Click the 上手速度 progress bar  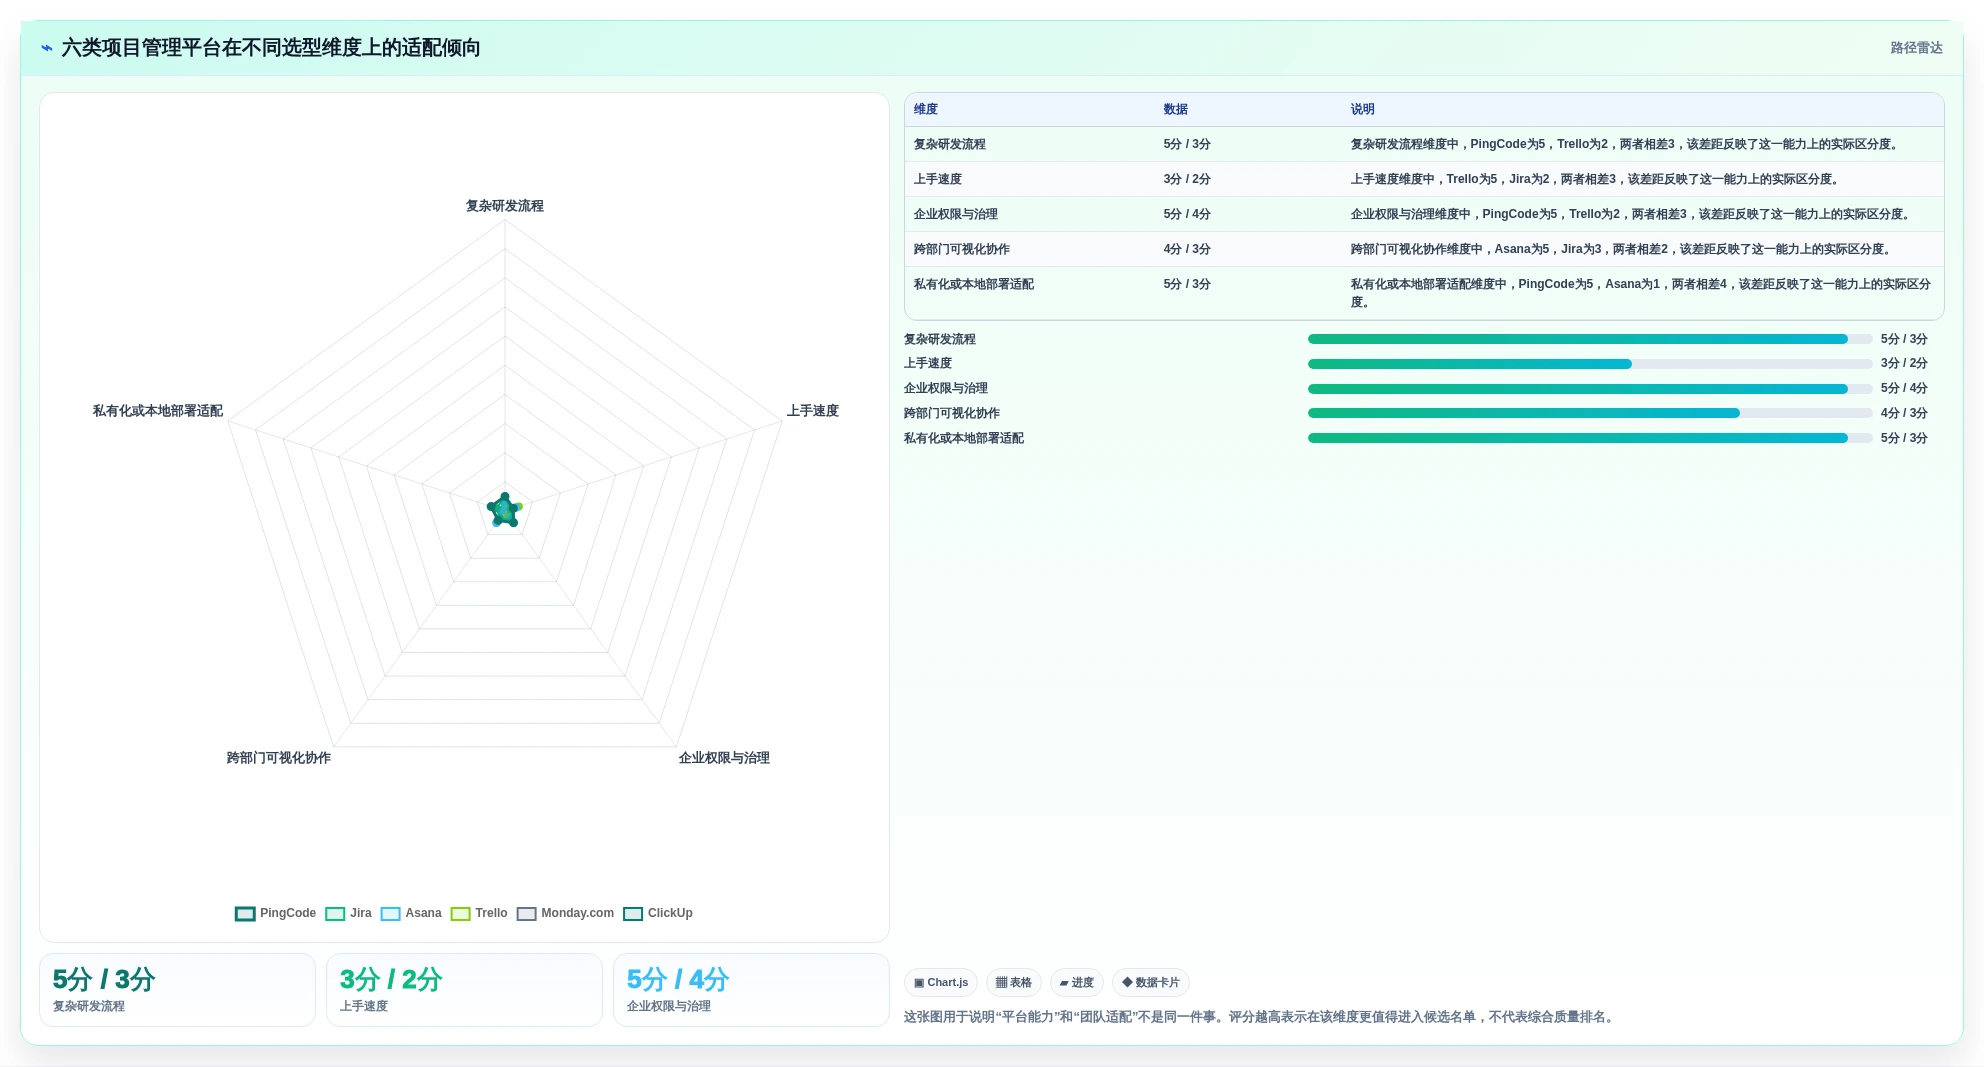(x=1590, y=364)
